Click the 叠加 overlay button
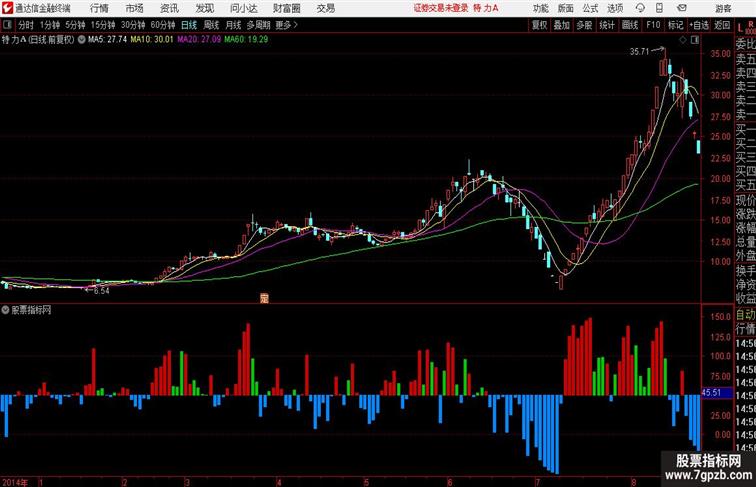The image size is (756, 487). tap(562, 25)
